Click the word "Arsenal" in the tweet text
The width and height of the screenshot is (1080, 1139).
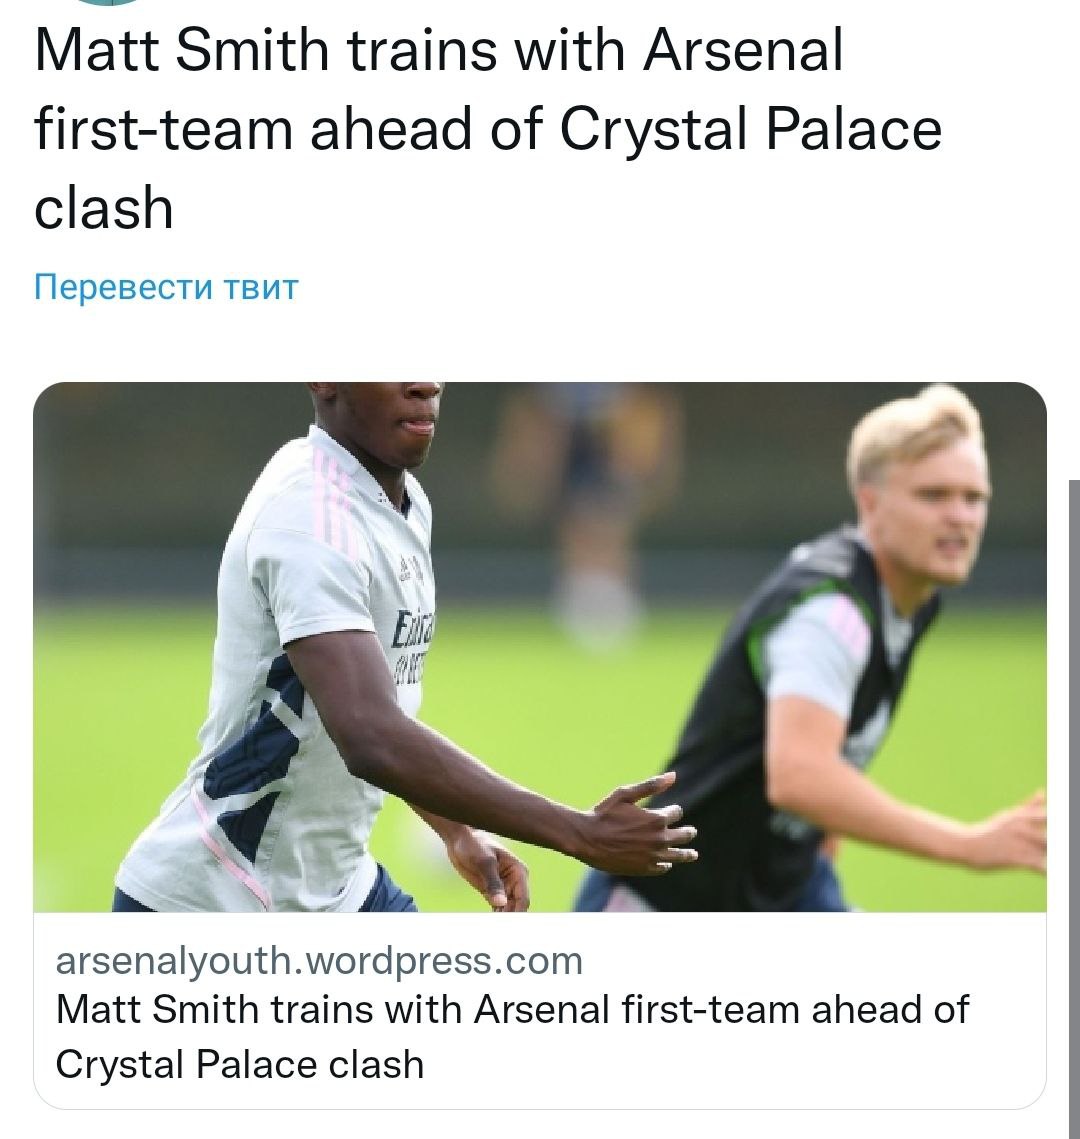[x=743, y=53]
